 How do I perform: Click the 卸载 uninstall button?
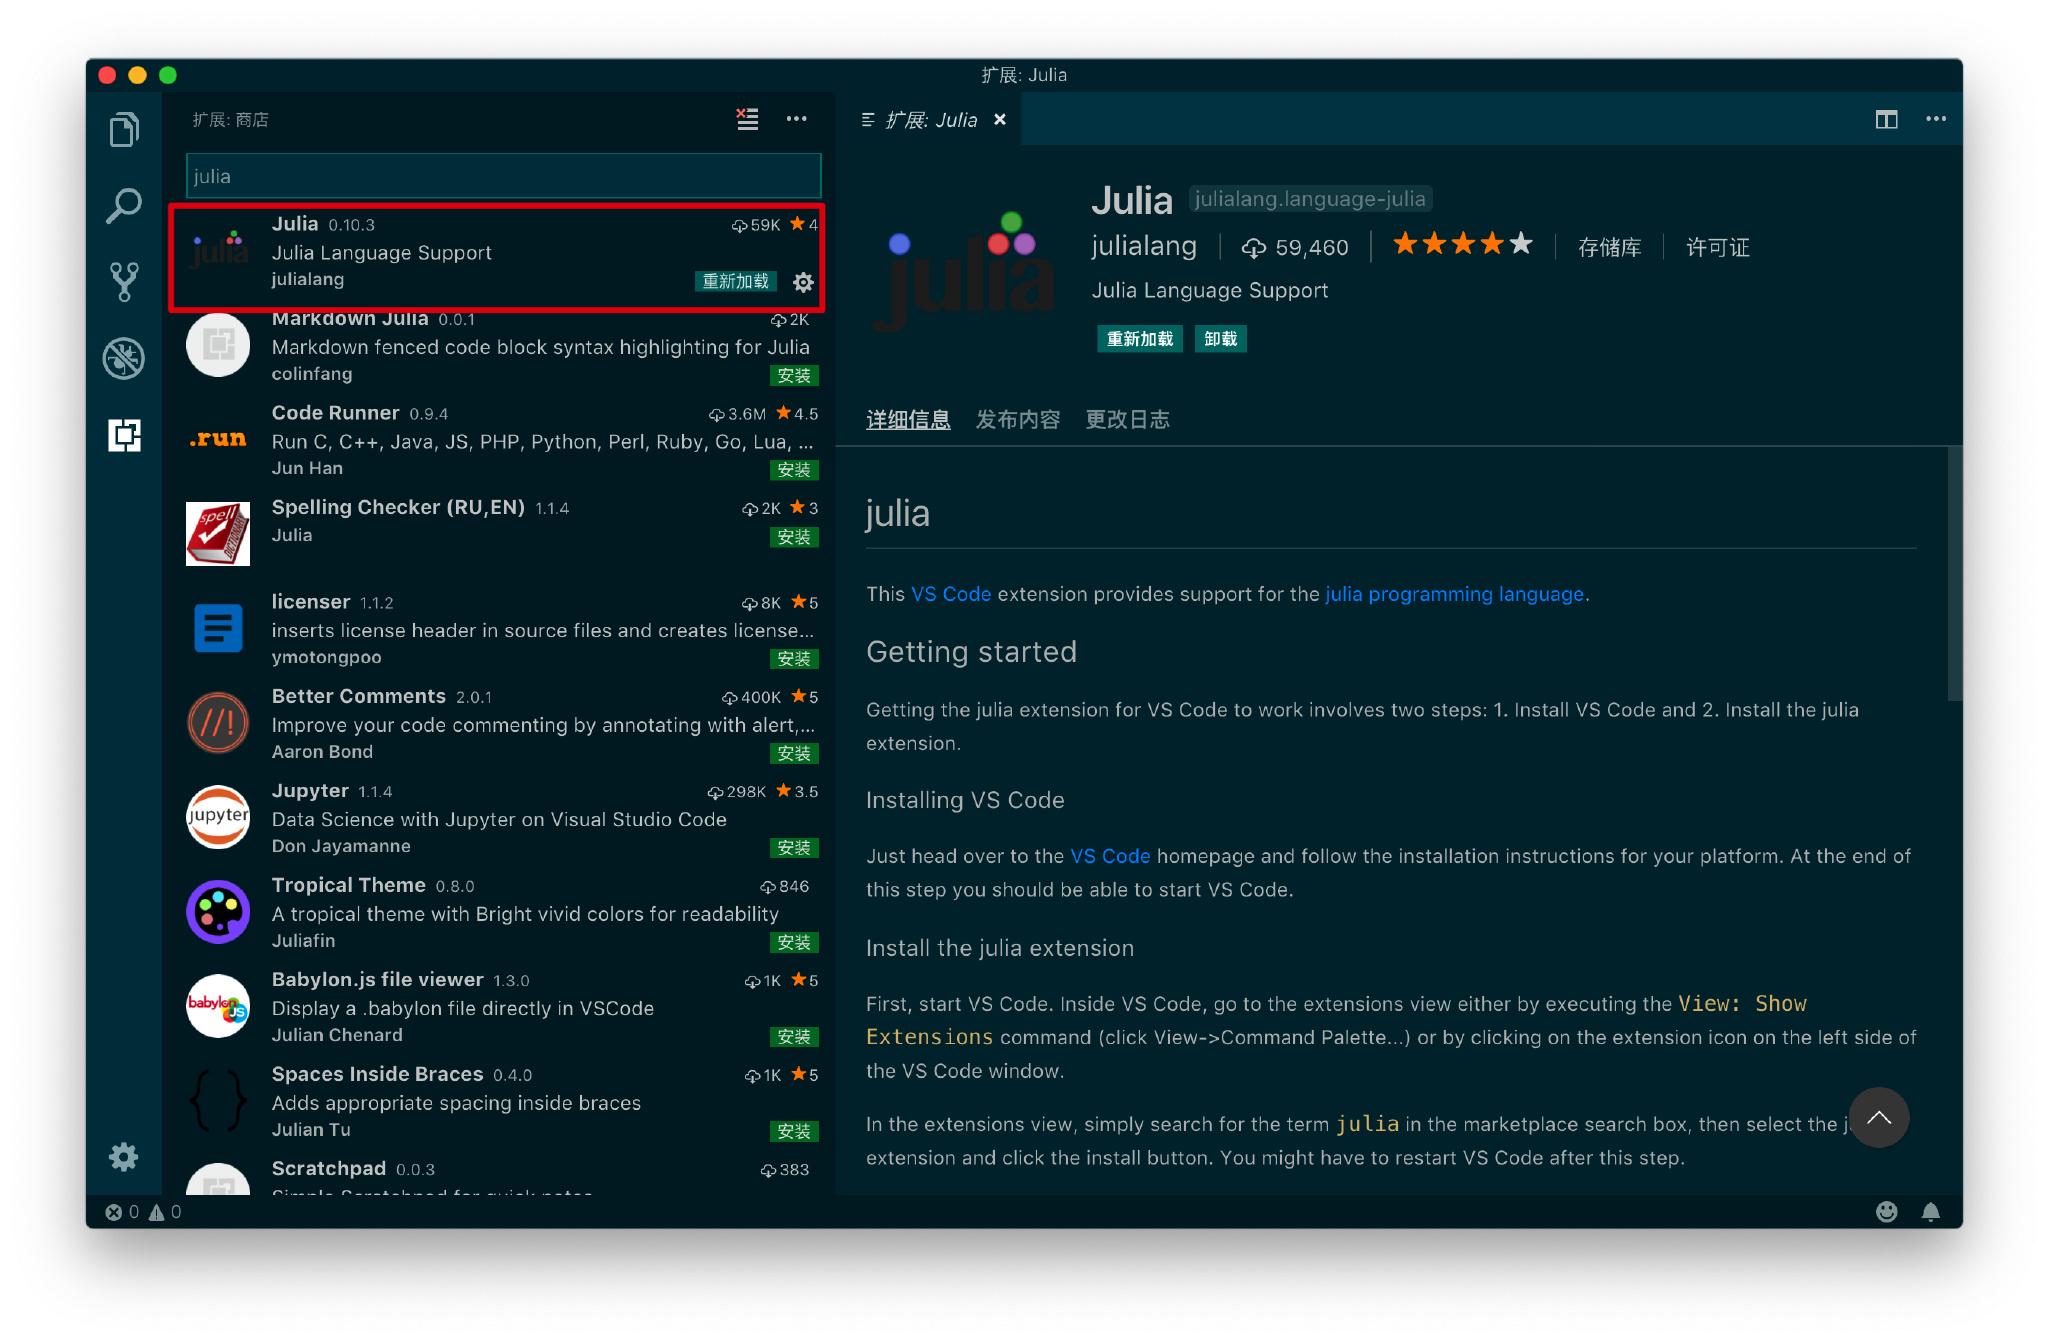pyautogui.click(x=1220, y=339)
